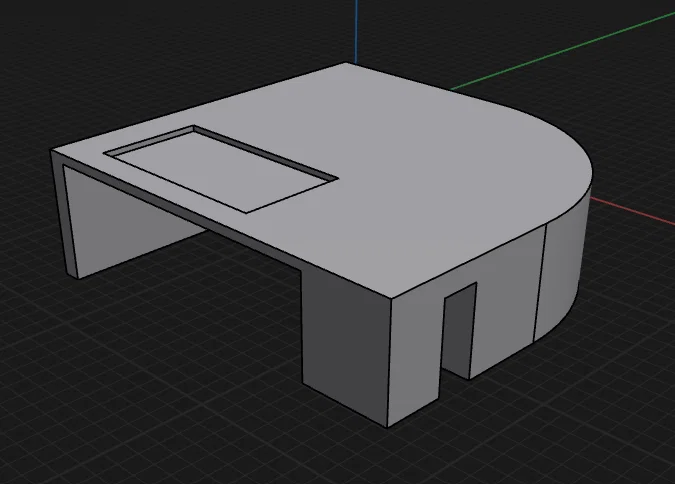Select the top back corner vertex of the model
Screen dimensions: 675x484
pyautogui.click(x=346, y=63)
